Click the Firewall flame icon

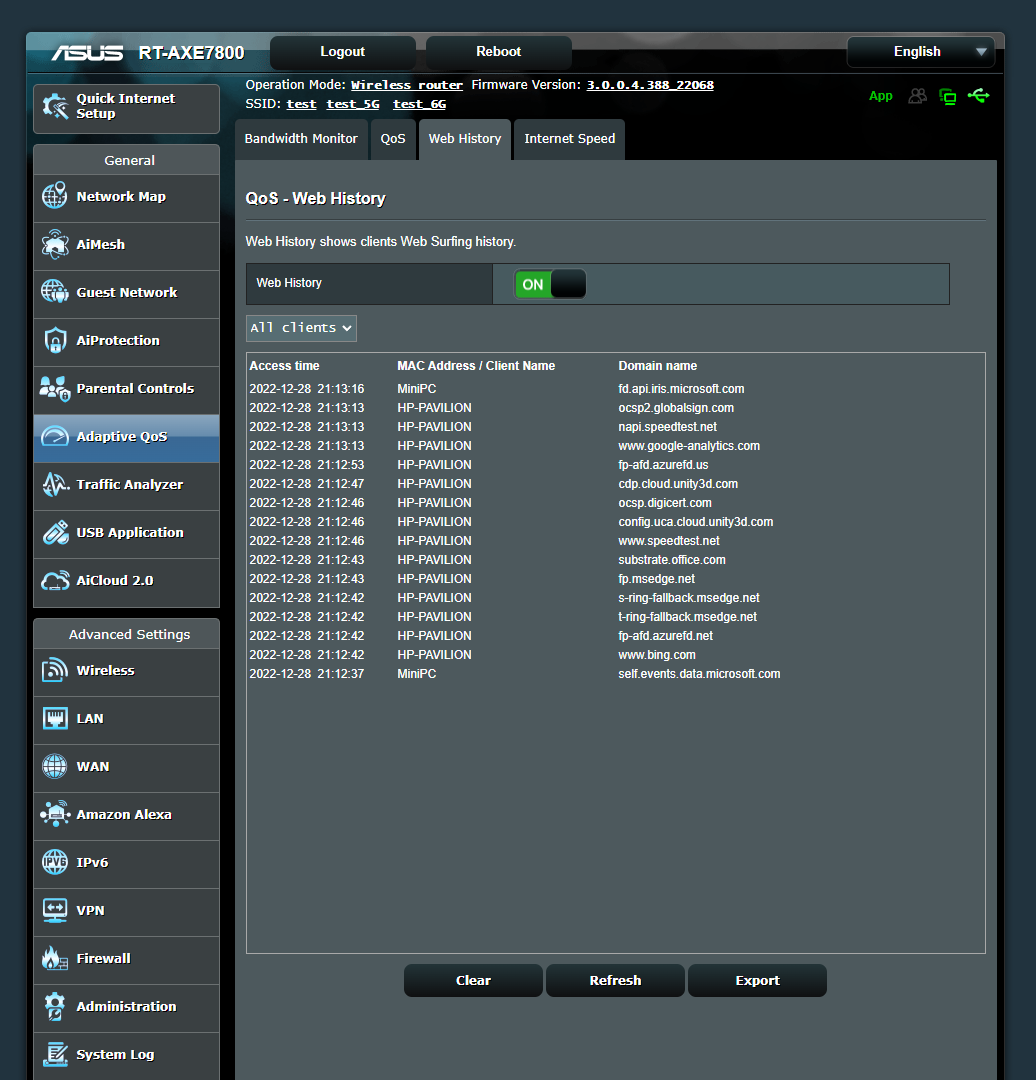pos(55,958)
